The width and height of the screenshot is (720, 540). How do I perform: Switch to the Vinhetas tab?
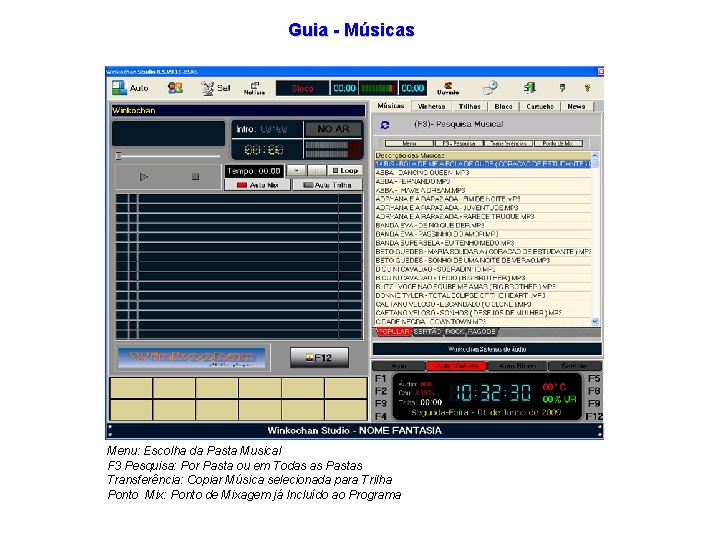(432, 107)
